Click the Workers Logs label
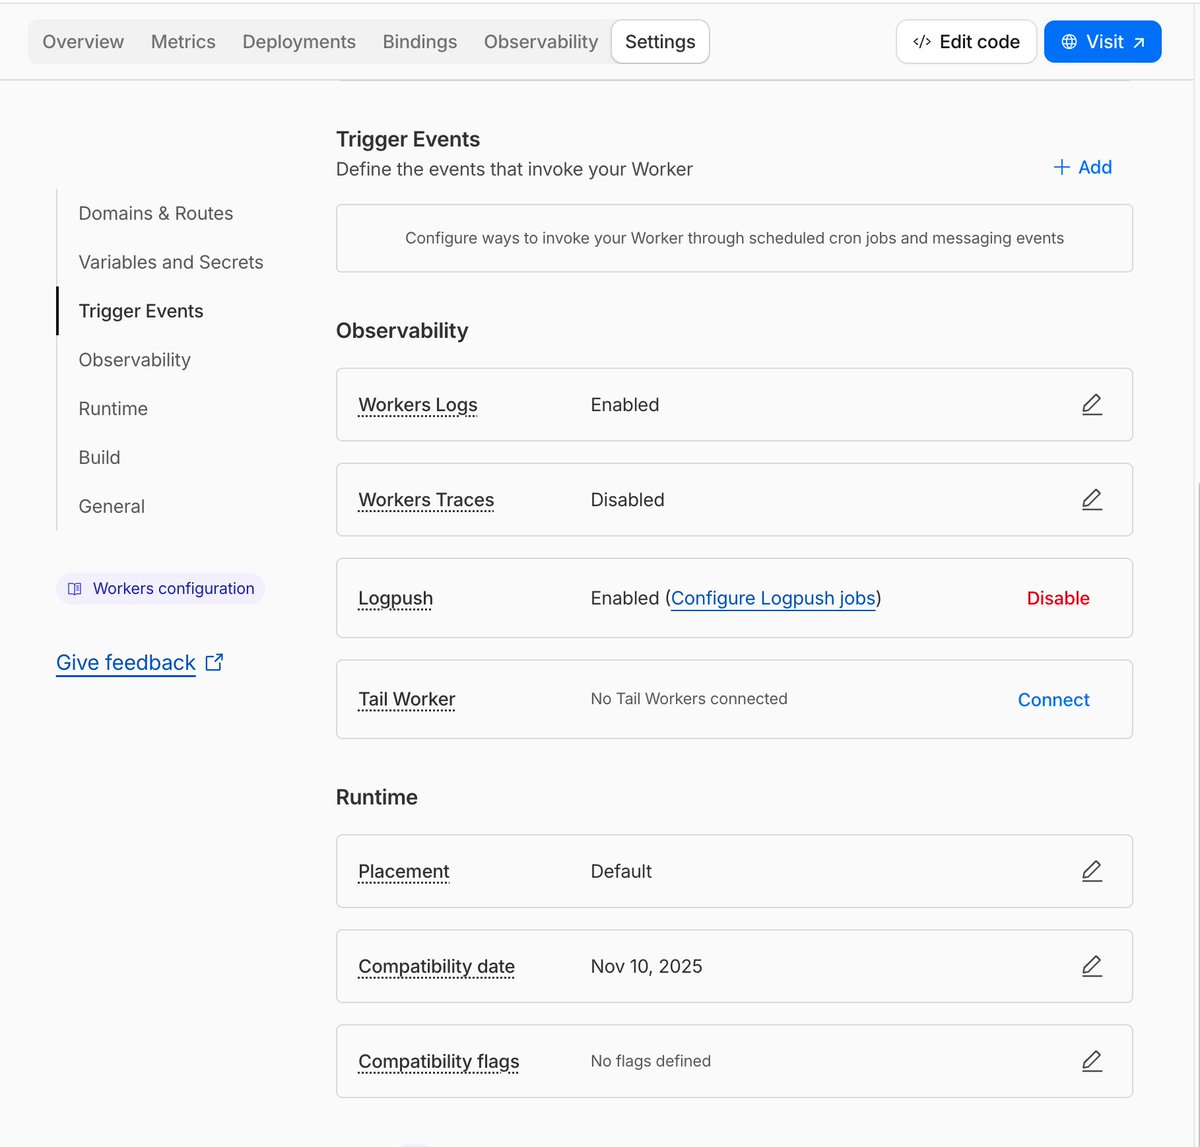The height and width of the screenshot is (1147, 1200). coord(418,405)
